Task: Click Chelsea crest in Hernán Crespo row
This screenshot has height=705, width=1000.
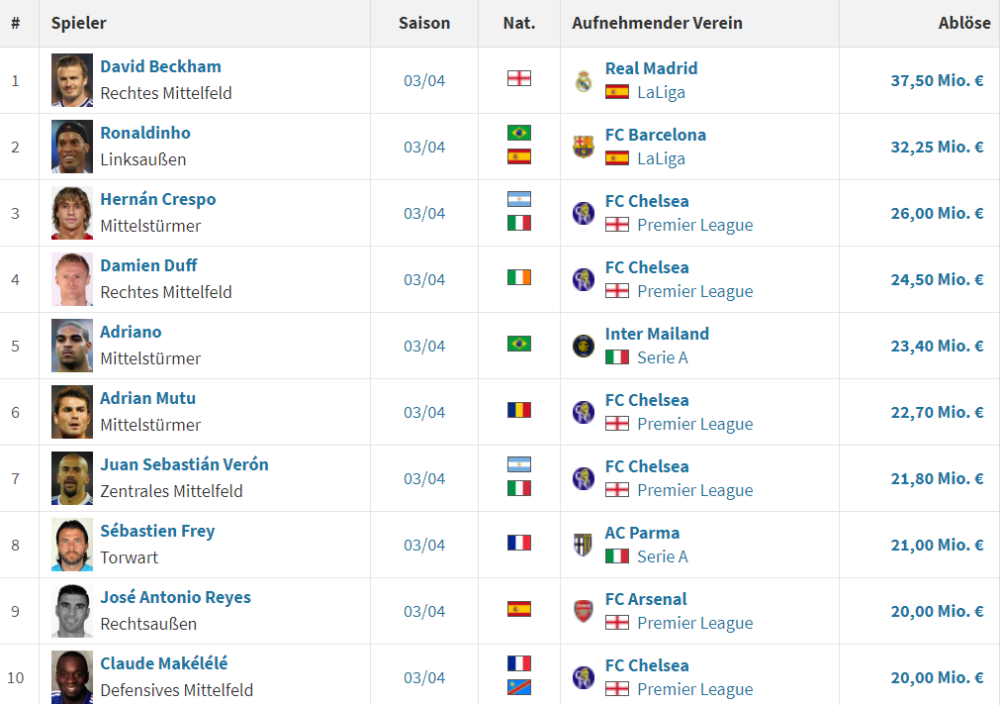Action: click(x=584, y=213)
